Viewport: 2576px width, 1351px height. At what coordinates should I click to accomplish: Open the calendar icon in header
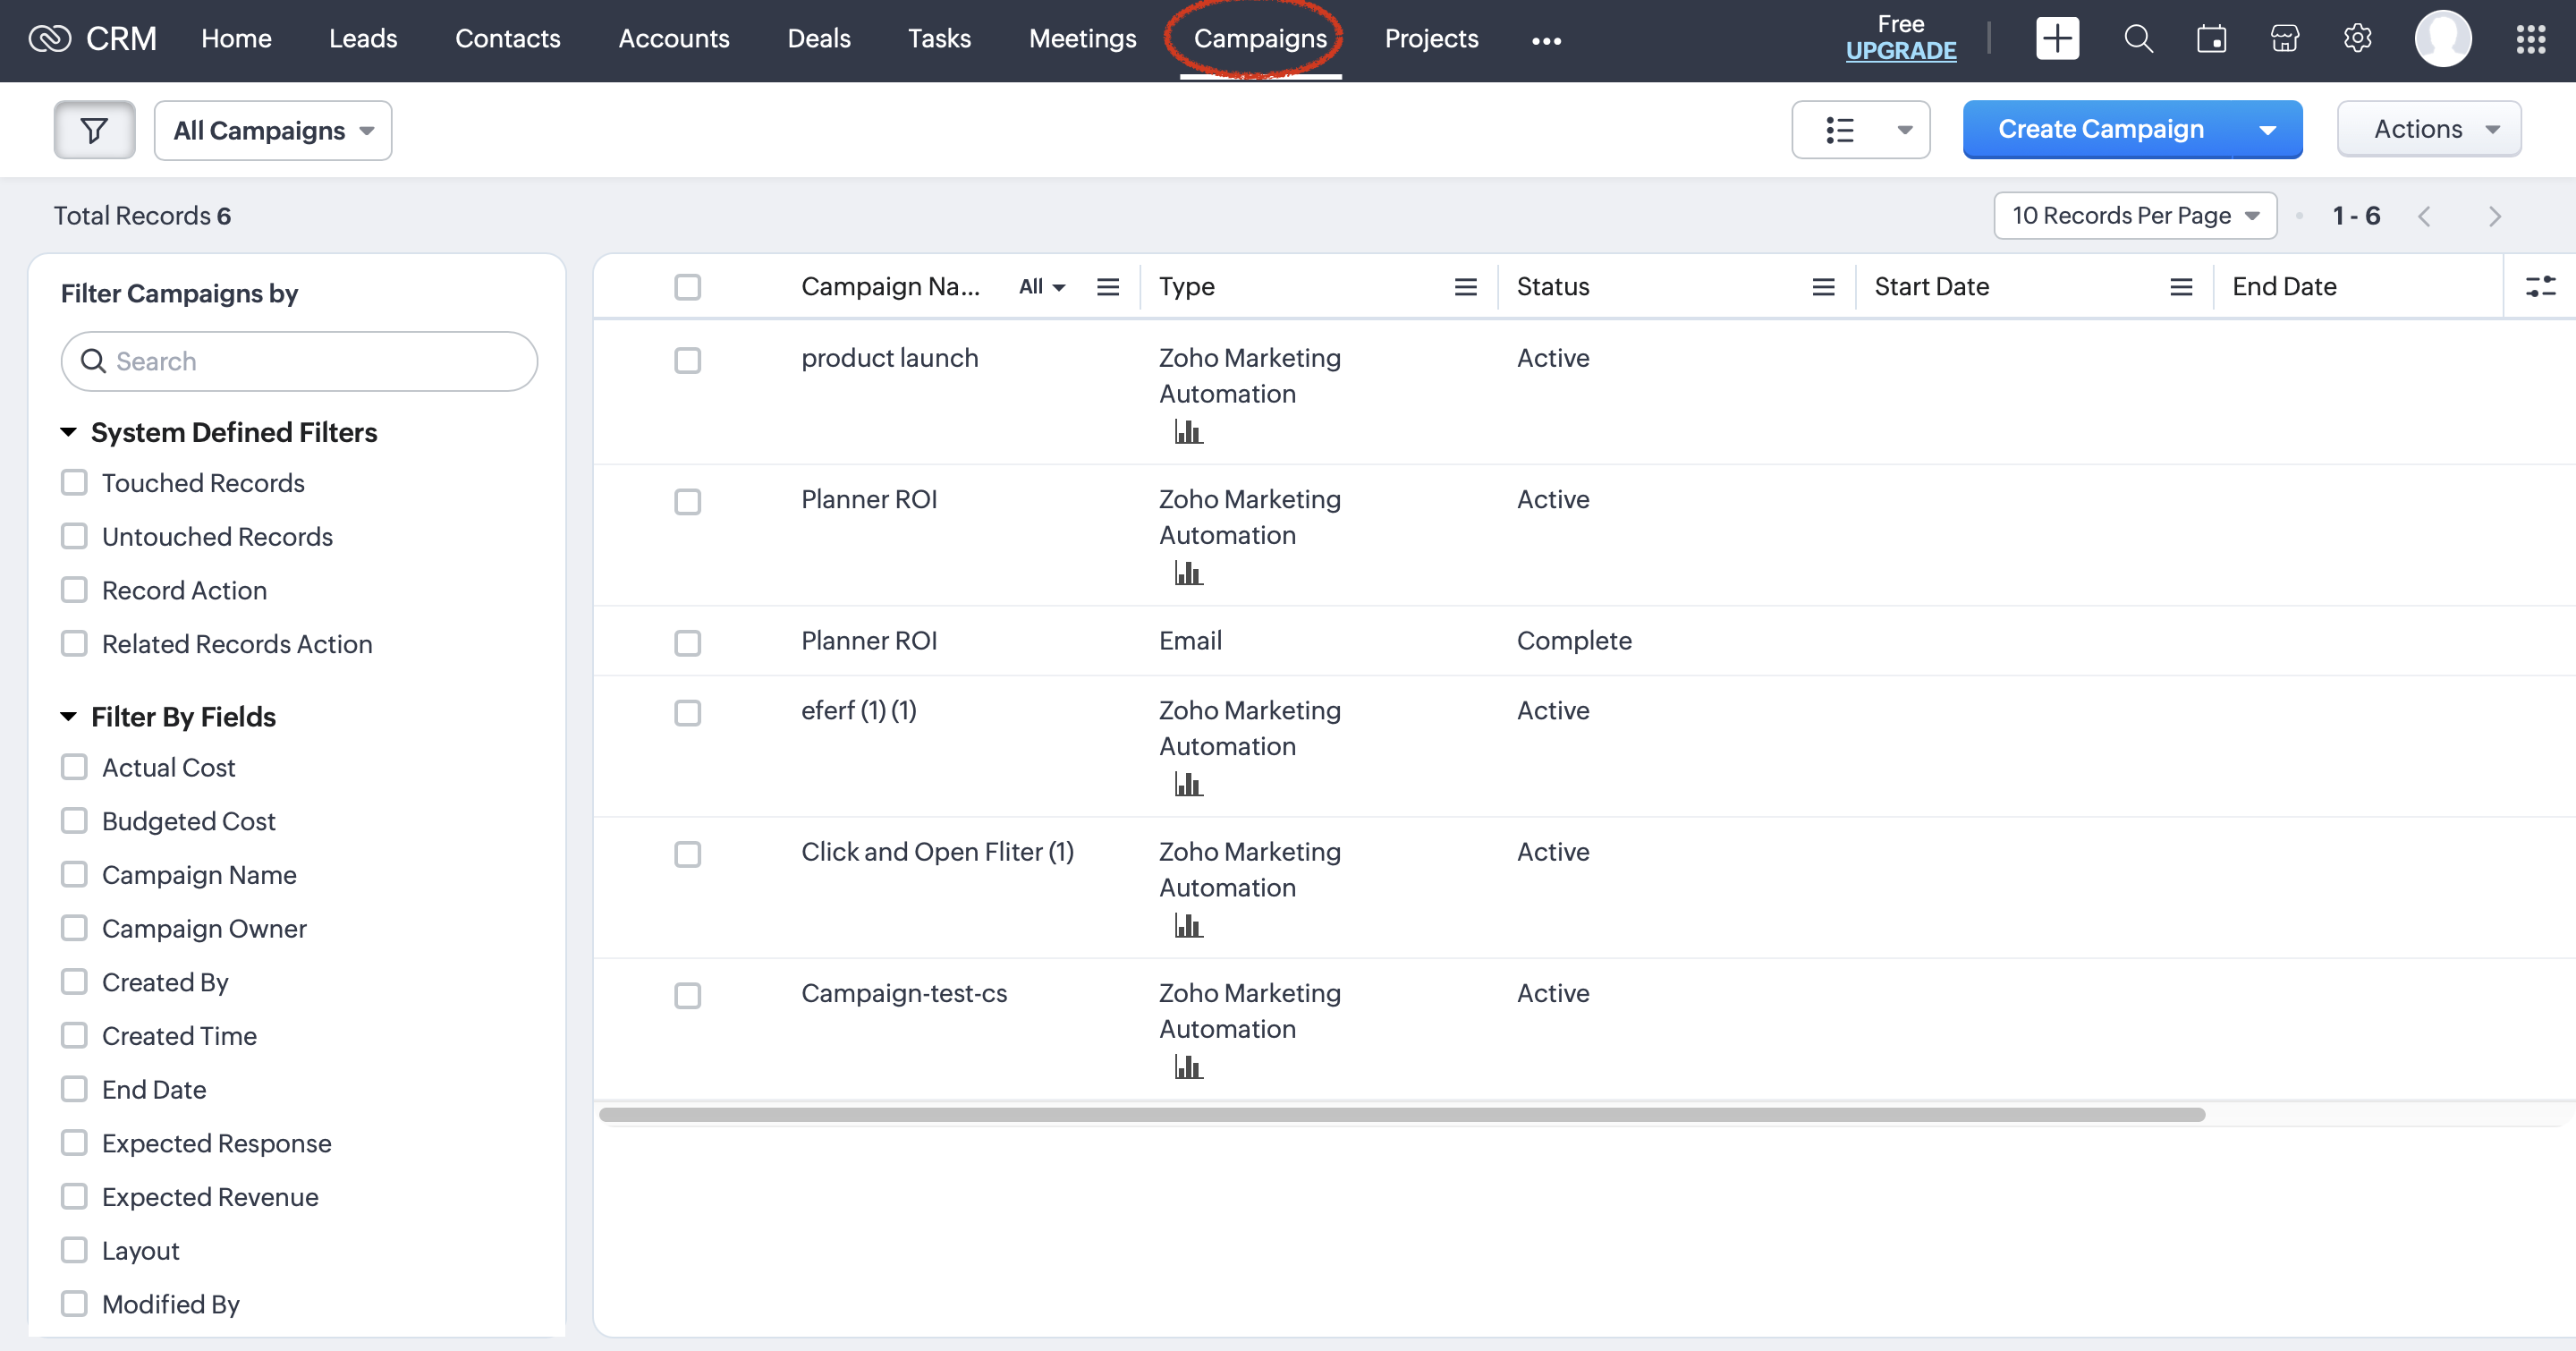(x=2211, y=39)
